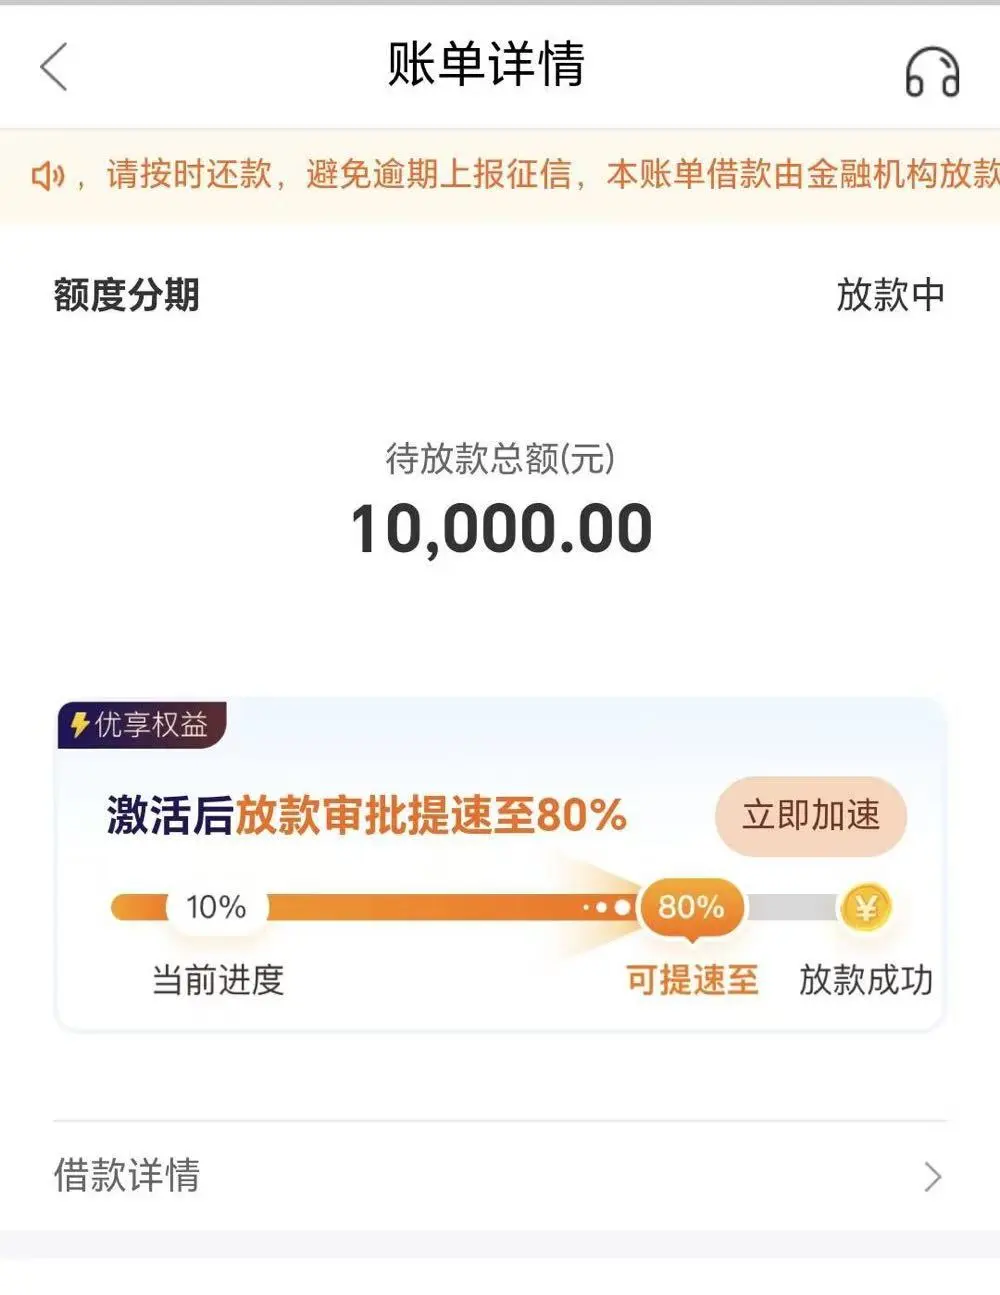
Task: Tap the 额度分期 heading
Action: pos(127,295)
